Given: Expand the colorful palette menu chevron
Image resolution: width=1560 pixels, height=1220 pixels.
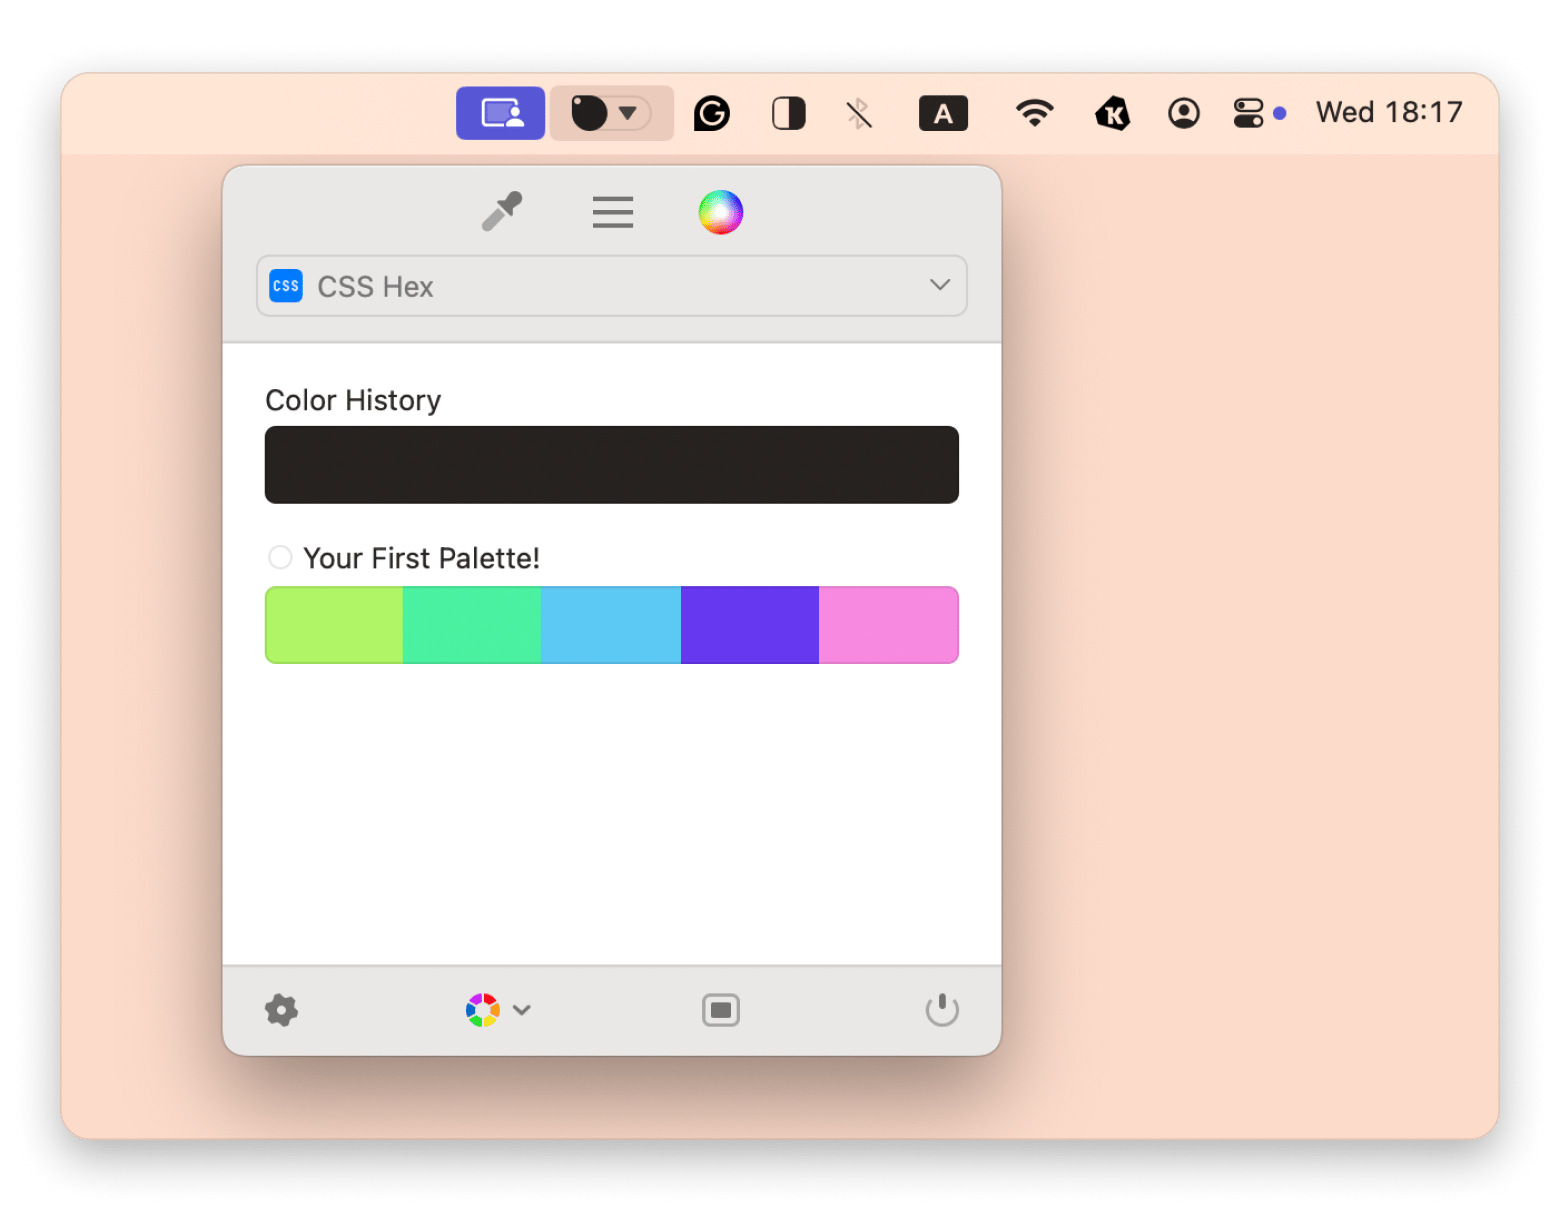Looking at the screenshot, I should click(x=521, y=1010).
